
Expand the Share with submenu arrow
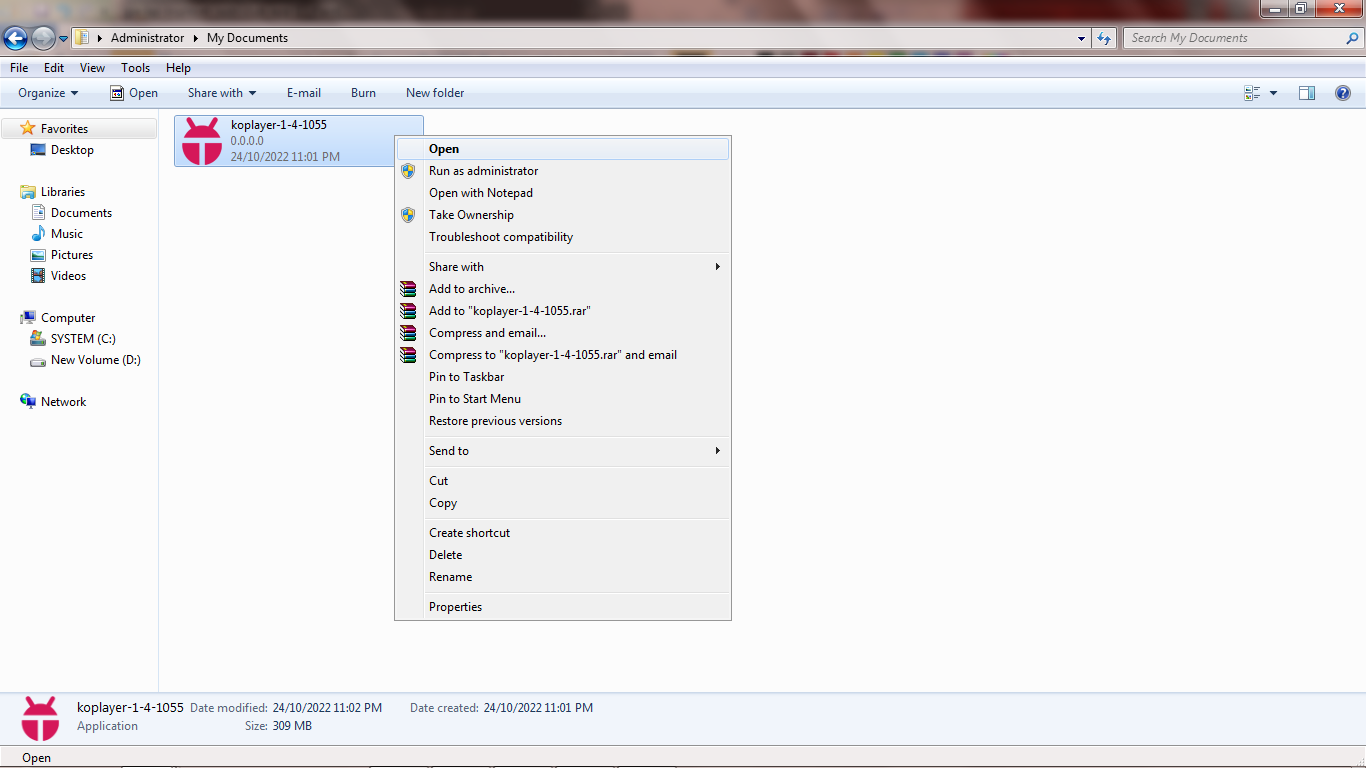click(717, 267)
